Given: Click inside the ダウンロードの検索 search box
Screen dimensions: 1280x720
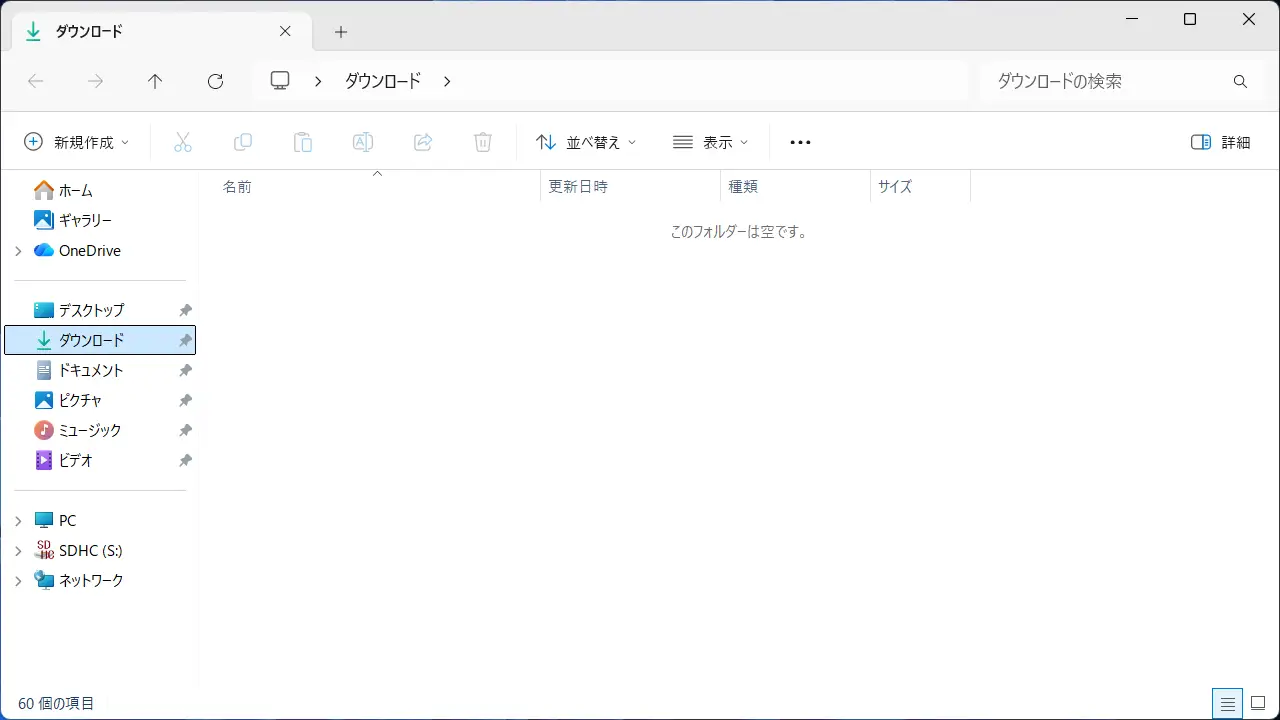Looking at the screenshot, I should [1090, 81].
